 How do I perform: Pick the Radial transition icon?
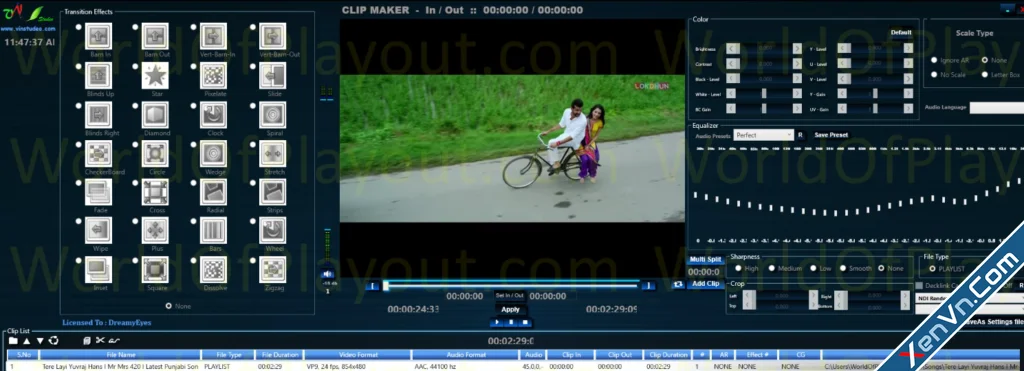(214, 192)
